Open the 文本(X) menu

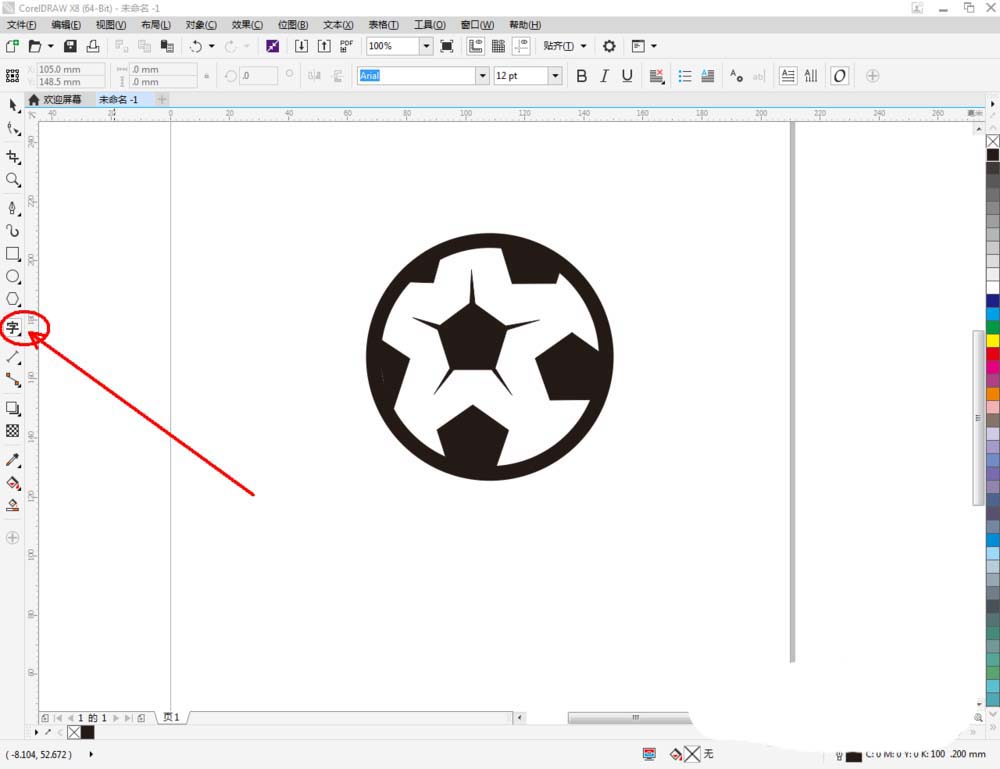pos(338,25)
